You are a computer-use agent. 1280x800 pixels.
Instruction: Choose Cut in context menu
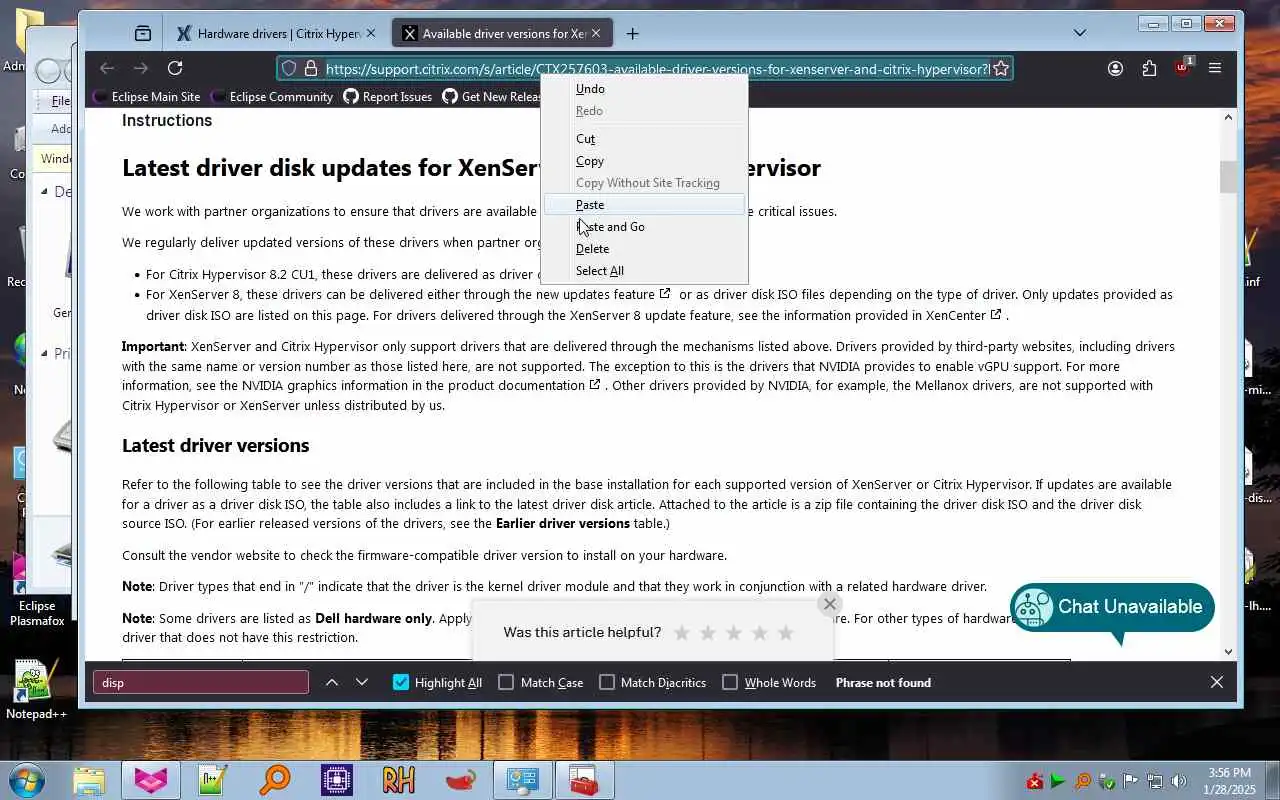(x=645, y=139)
